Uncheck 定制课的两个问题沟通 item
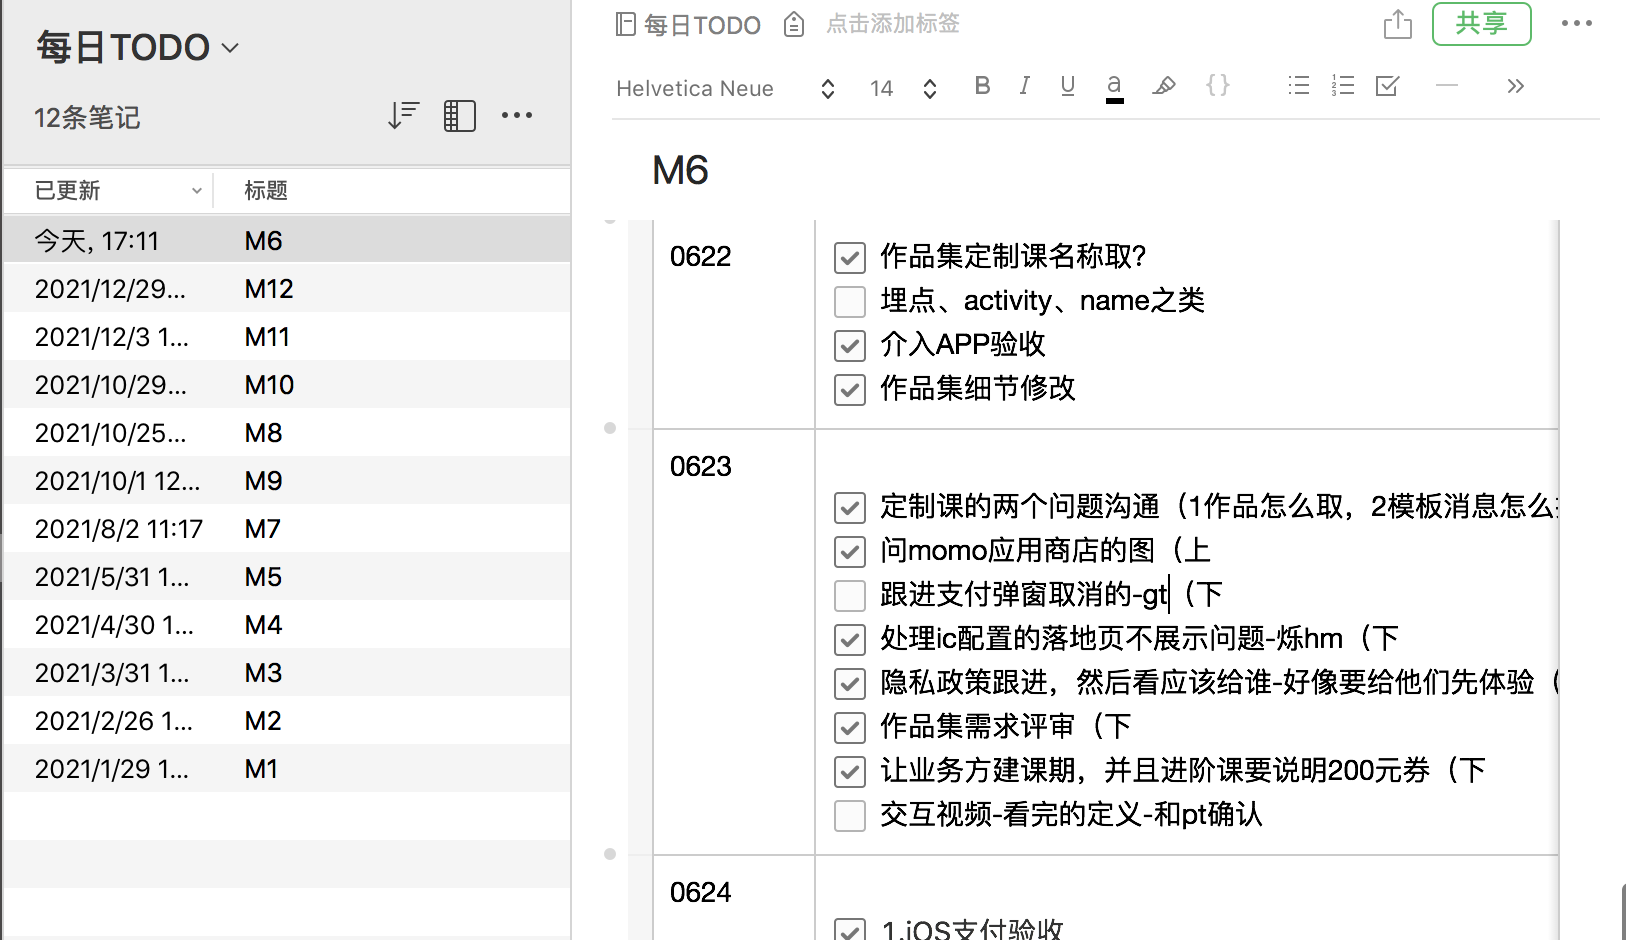The image size is (1626, 940). (850, 508)
